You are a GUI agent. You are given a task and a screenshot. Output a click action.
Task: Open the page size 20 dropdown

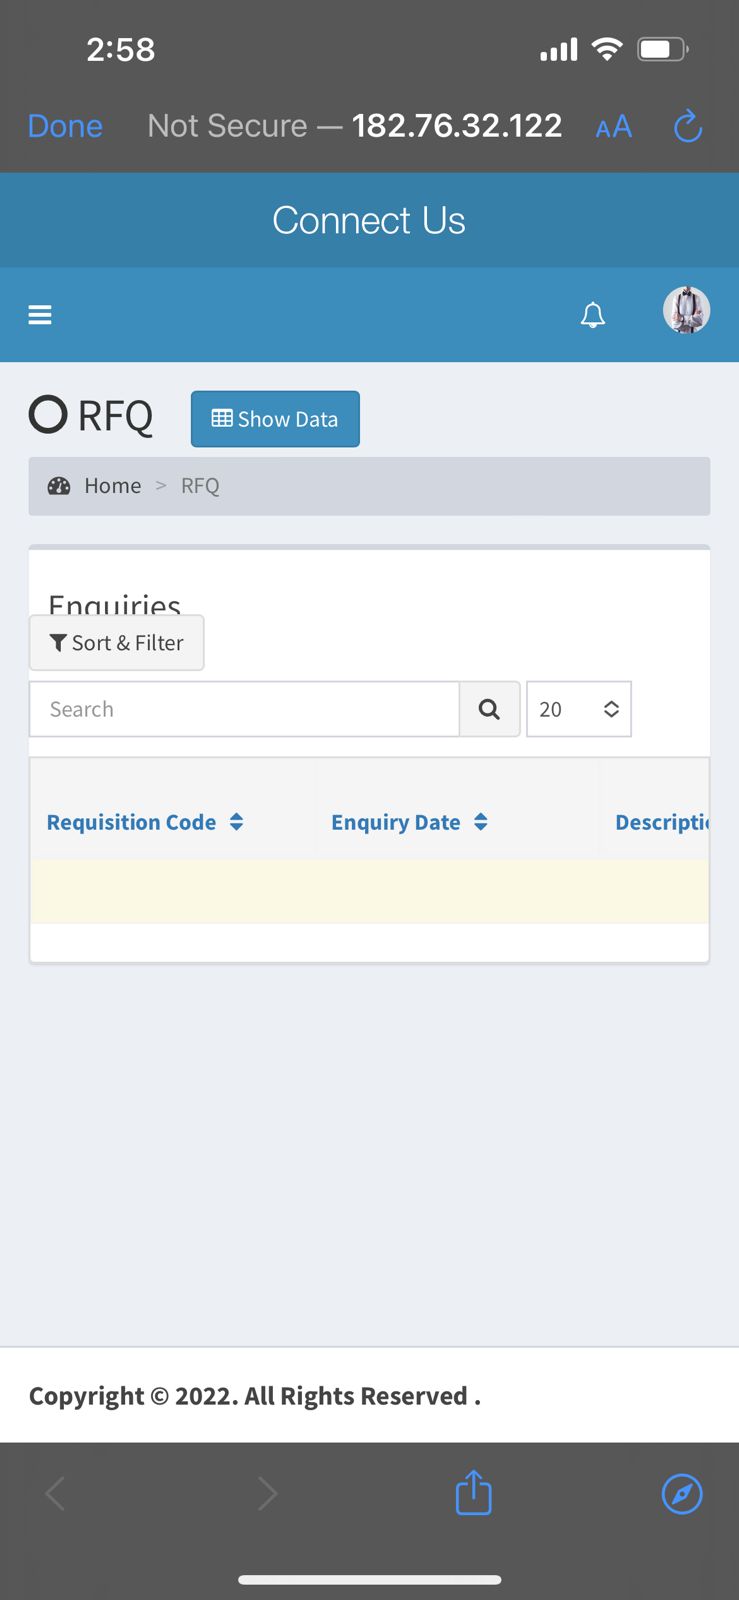579,709
